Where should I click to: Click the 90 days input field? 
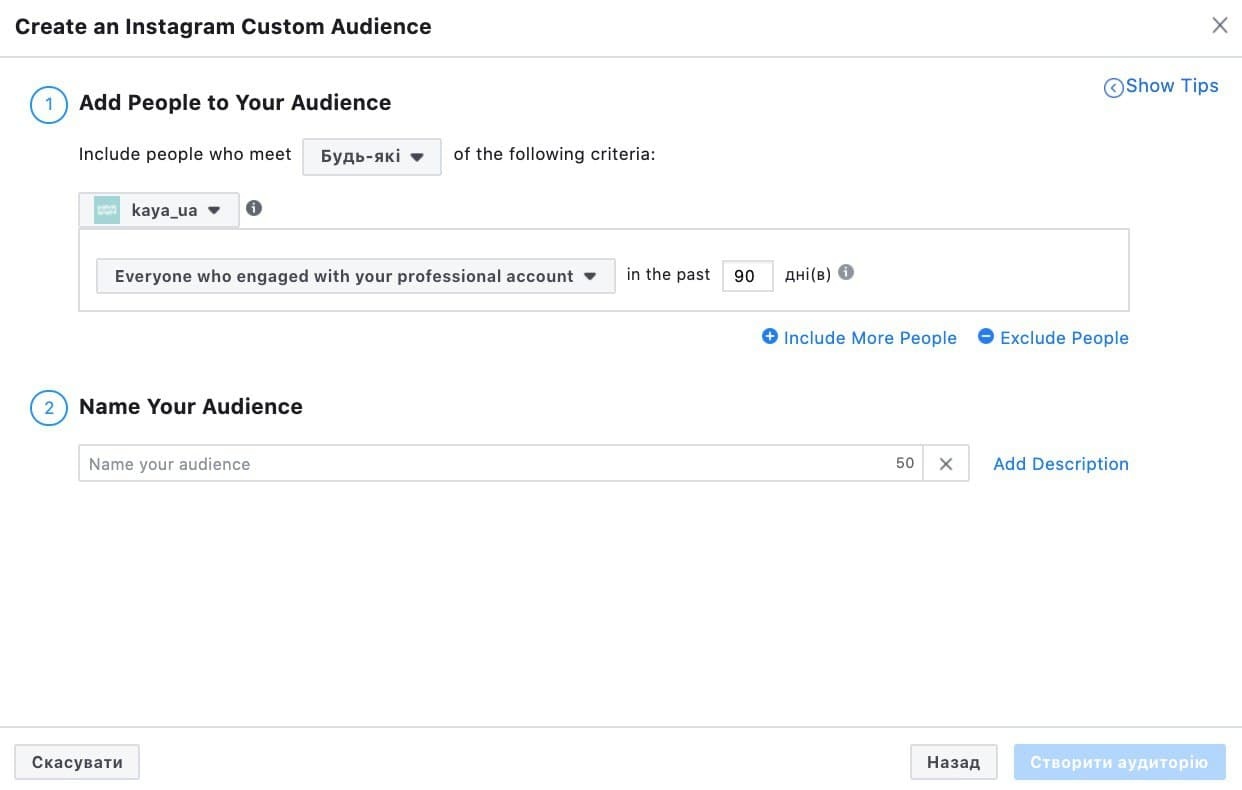[x=747, y=276]
